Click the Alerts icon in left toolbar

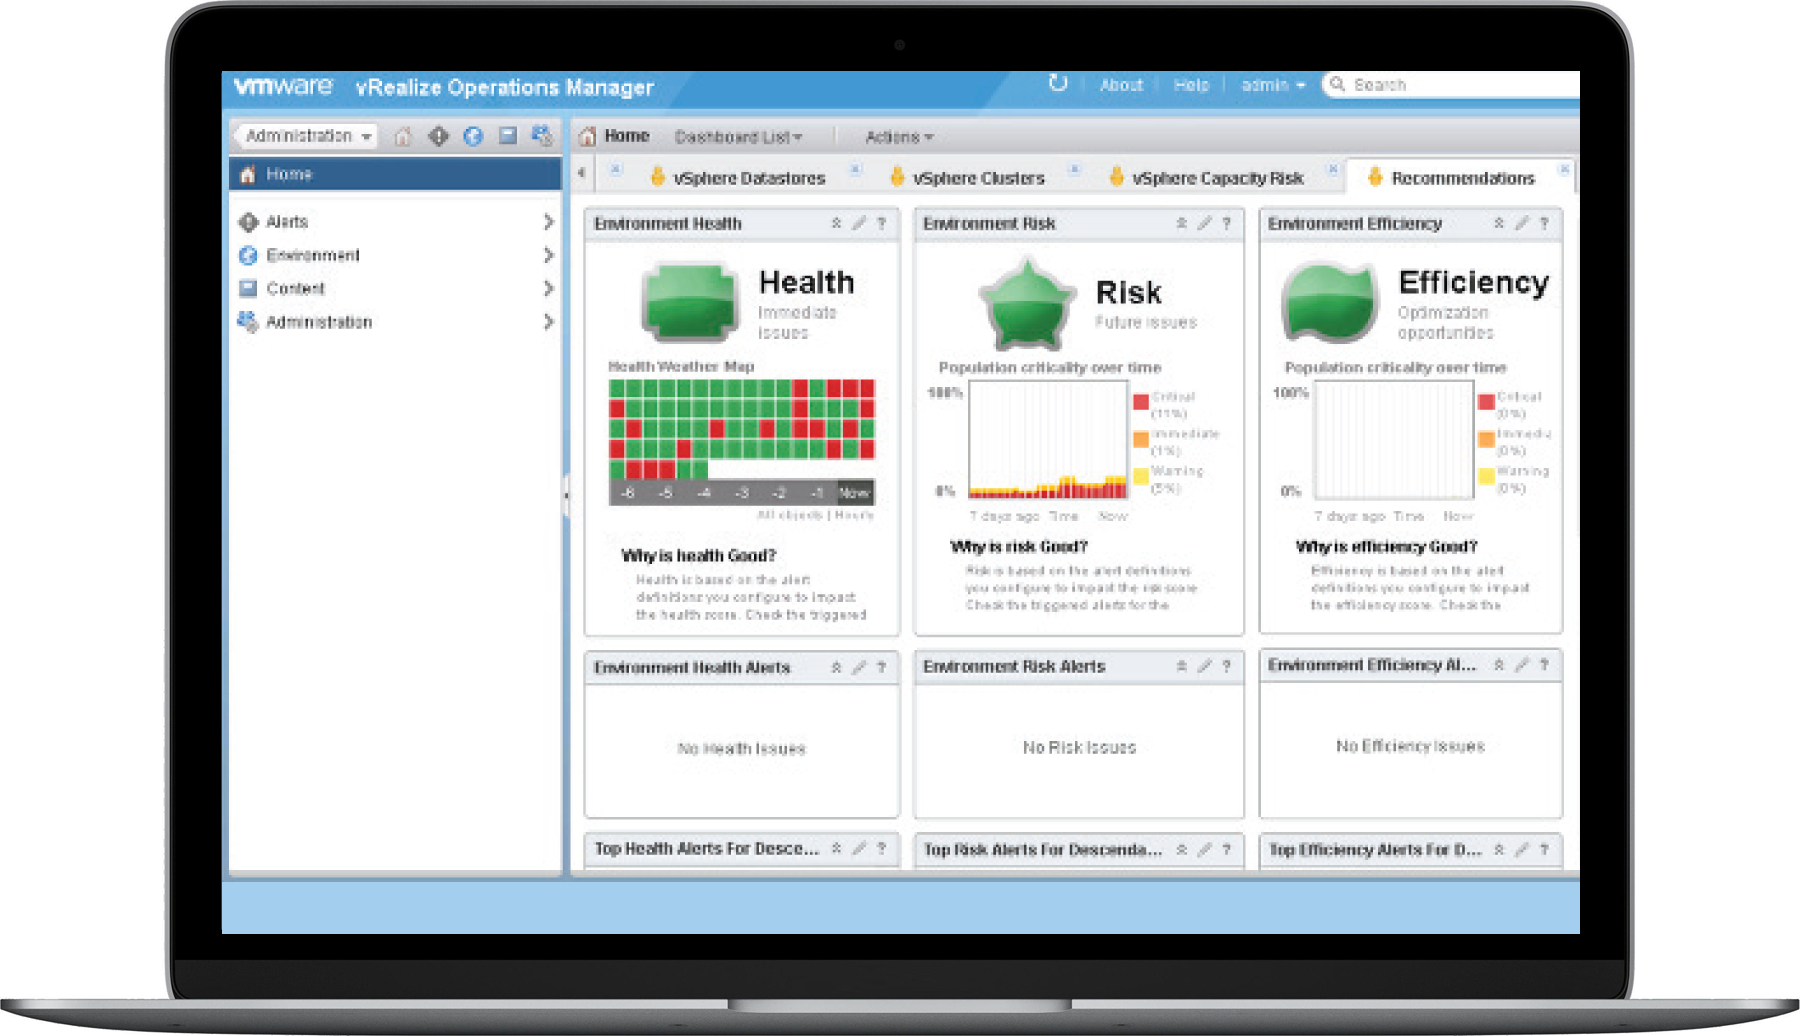pos(438,136)
